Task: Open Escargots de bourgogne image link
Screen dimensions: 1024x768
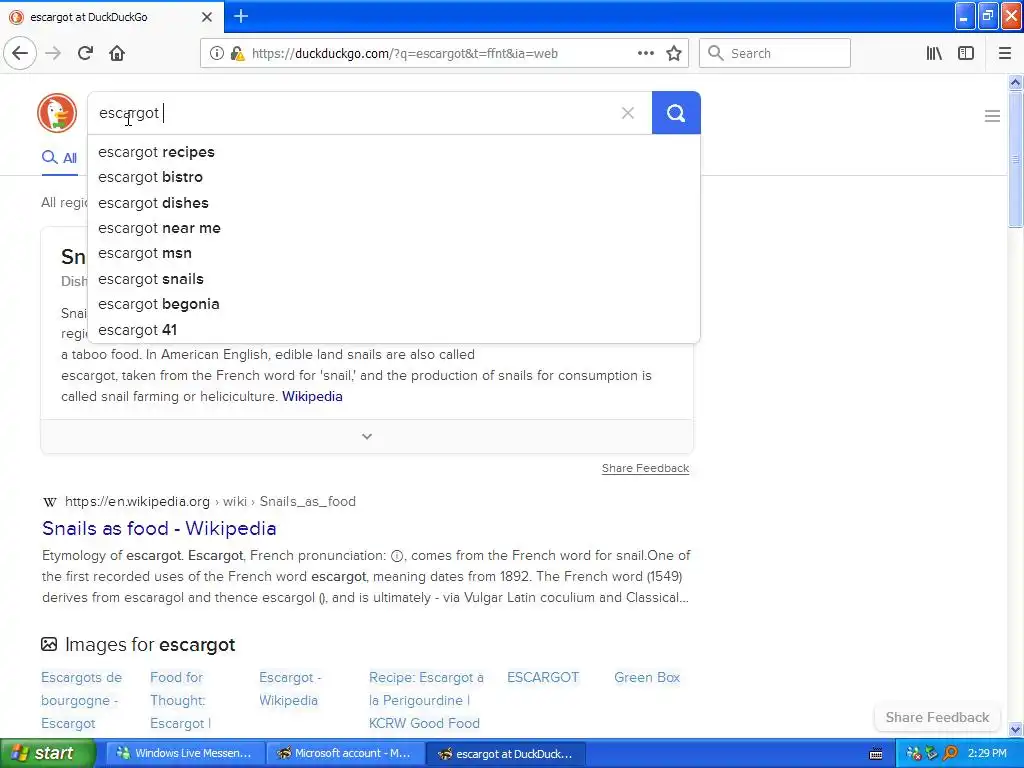Action: (82, 700)
